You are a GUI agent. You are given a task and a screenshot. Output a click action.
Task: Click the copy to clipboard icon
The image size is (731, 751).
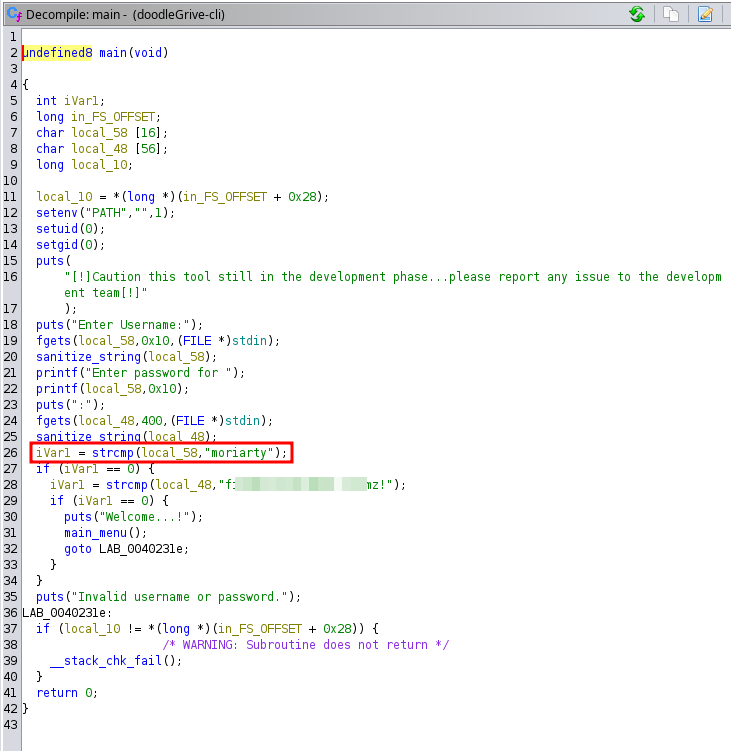point(671,14)
